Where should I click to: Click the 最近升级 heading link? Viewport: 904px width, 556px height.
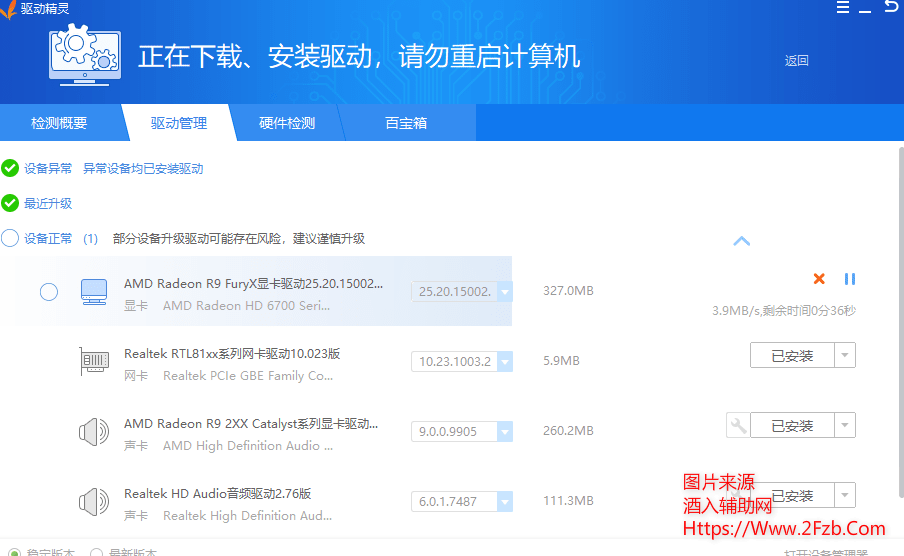pyautogui.click(x=48, y=203)
